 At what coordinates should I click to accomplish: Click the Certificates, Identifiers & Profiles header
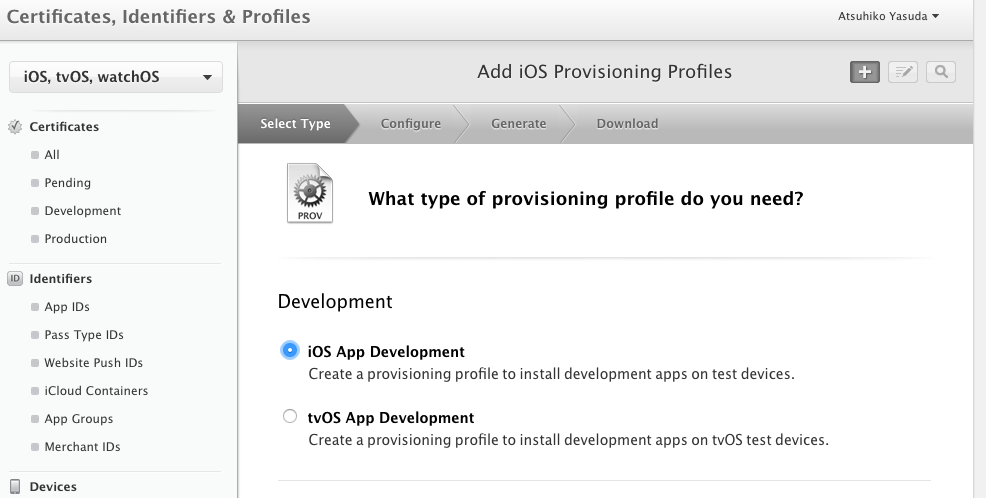pos(158,16)
